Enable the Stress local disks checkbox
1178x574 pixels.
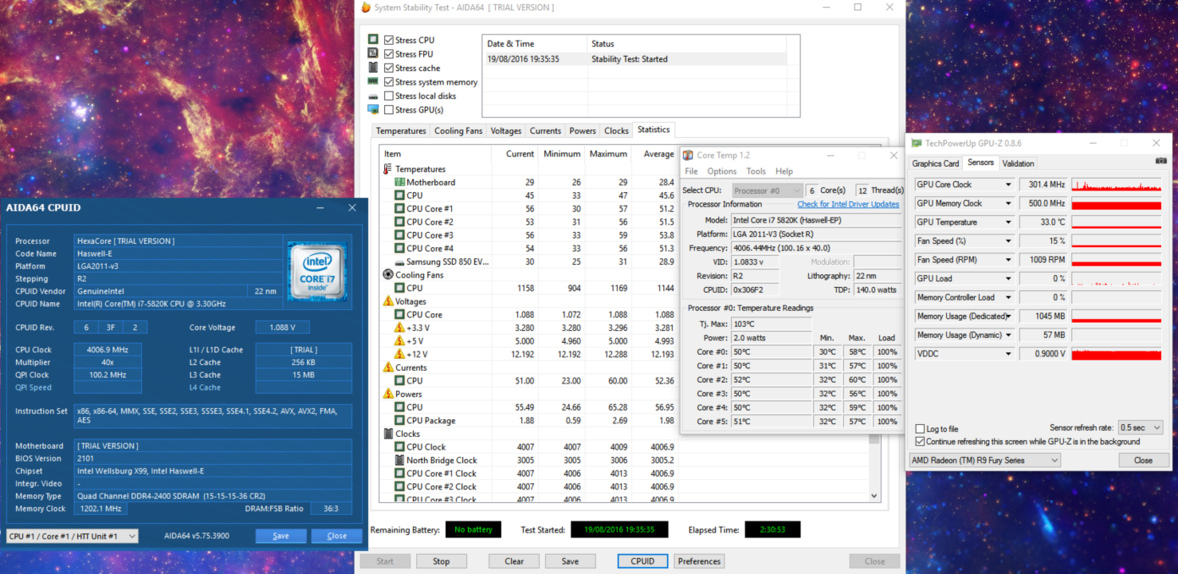[x=388, y=96]
